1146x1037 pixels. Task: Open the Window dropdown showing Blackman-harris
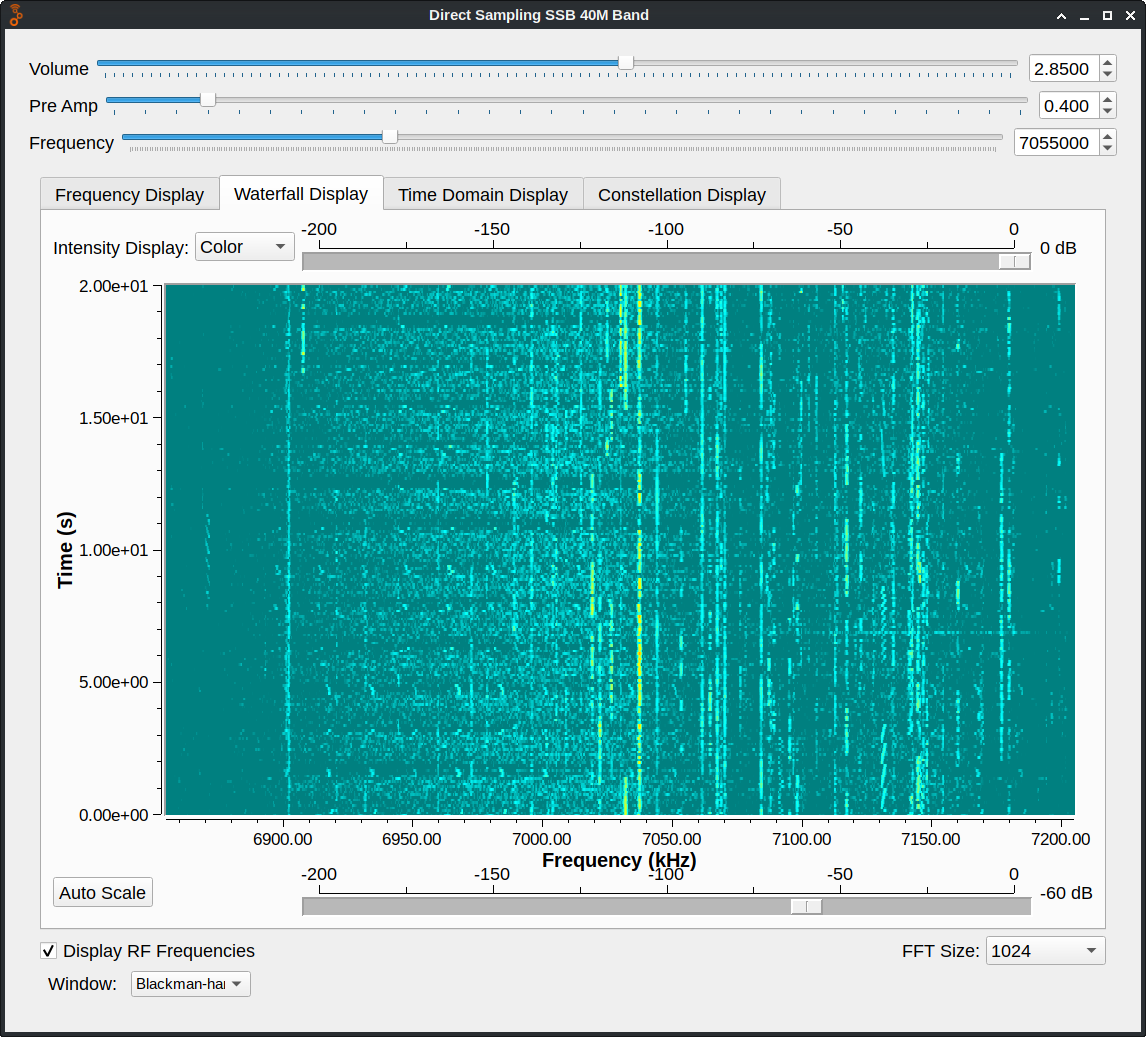click(x=190, y=984)
